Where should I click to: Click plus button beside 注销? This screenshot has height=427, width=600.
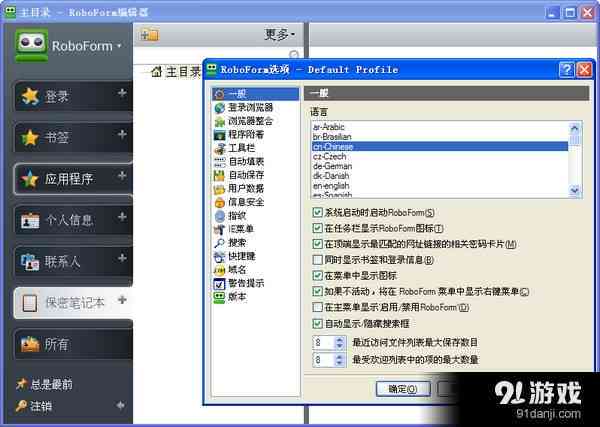(121, 405)
